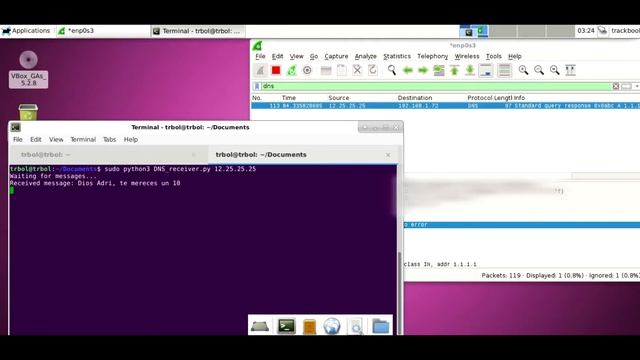Sort packets by Time column
The image size is (640, 360).
coord(289,98)
